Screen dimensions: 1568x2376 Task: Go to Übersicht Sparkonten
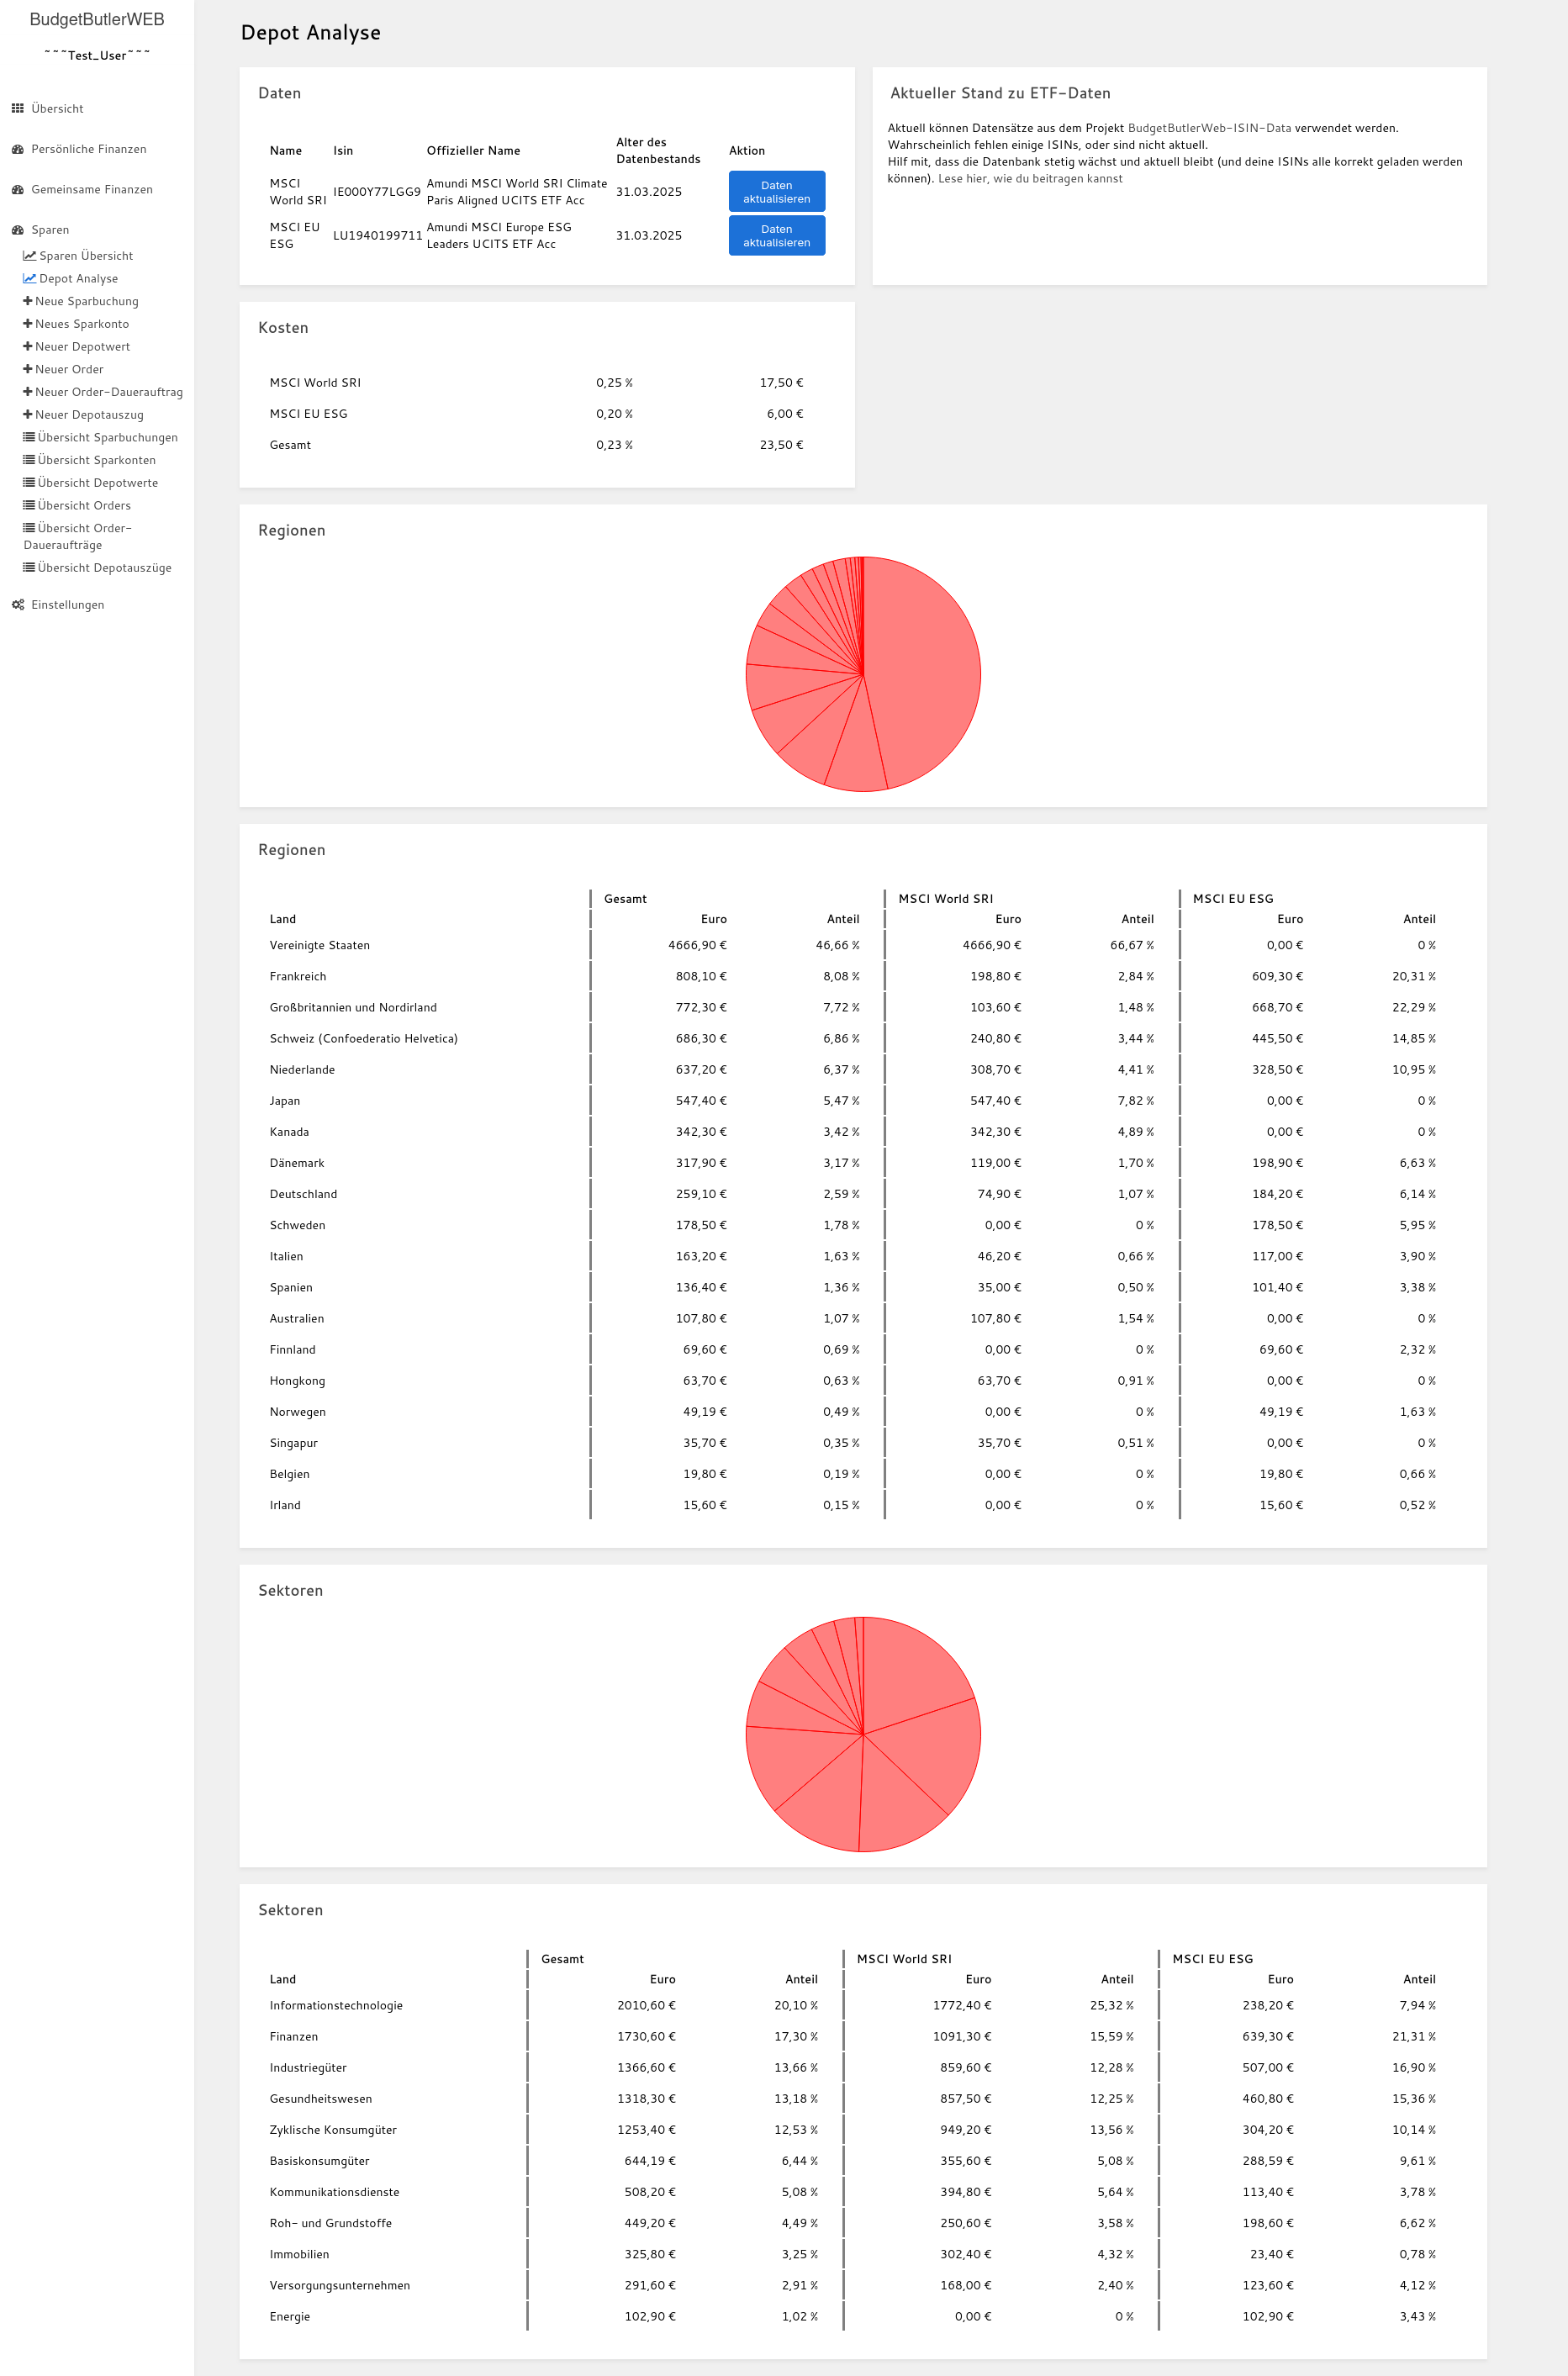[x=96, y=460]
